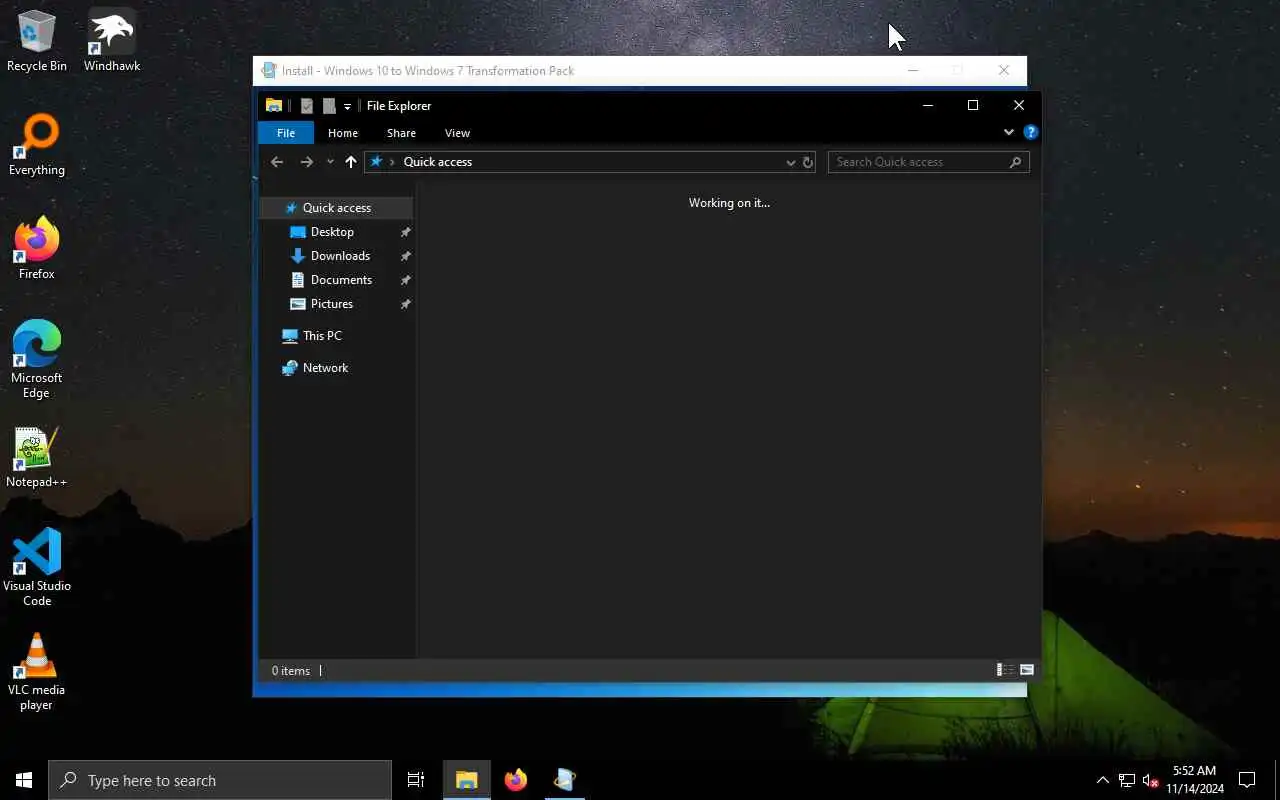Click the pin icon beside Downloads
Viewport: 1280px width, 800px height.
point(405,256)
